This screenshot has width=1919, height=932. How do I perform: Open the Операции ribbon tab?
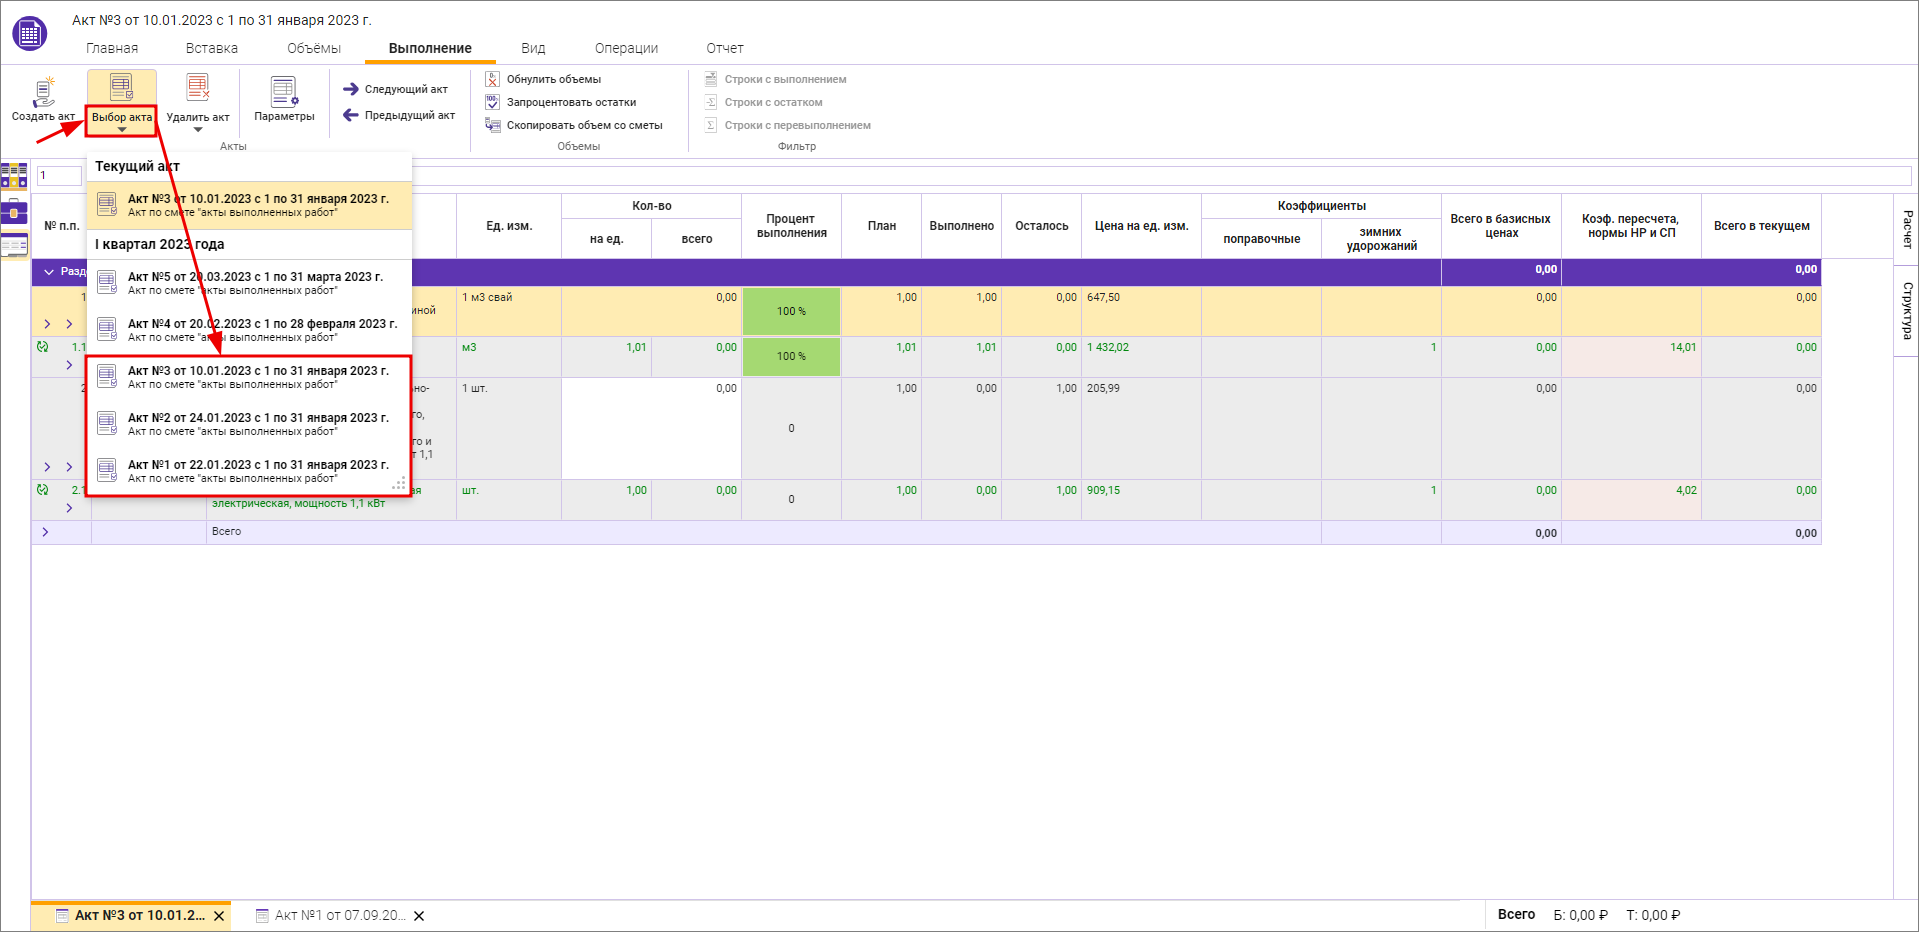pyautogui.click(x=626, y=48)
